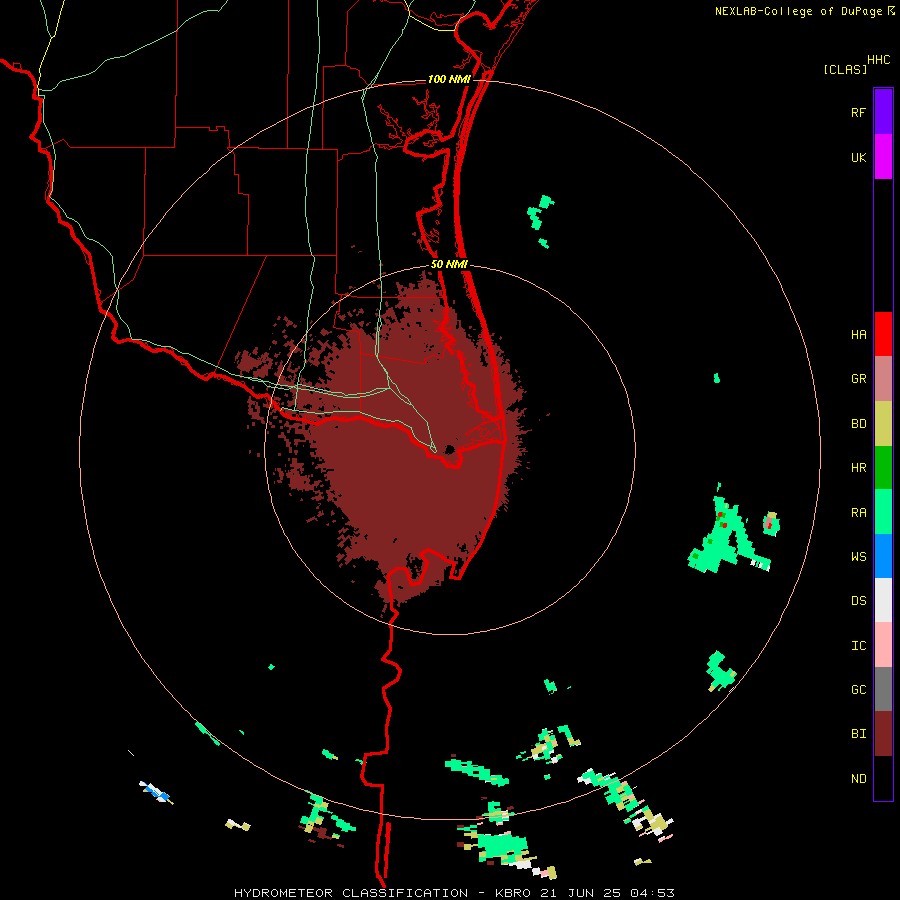Click the BD legend label
This screenshot has width=900, height=900.
coord(858,424)
